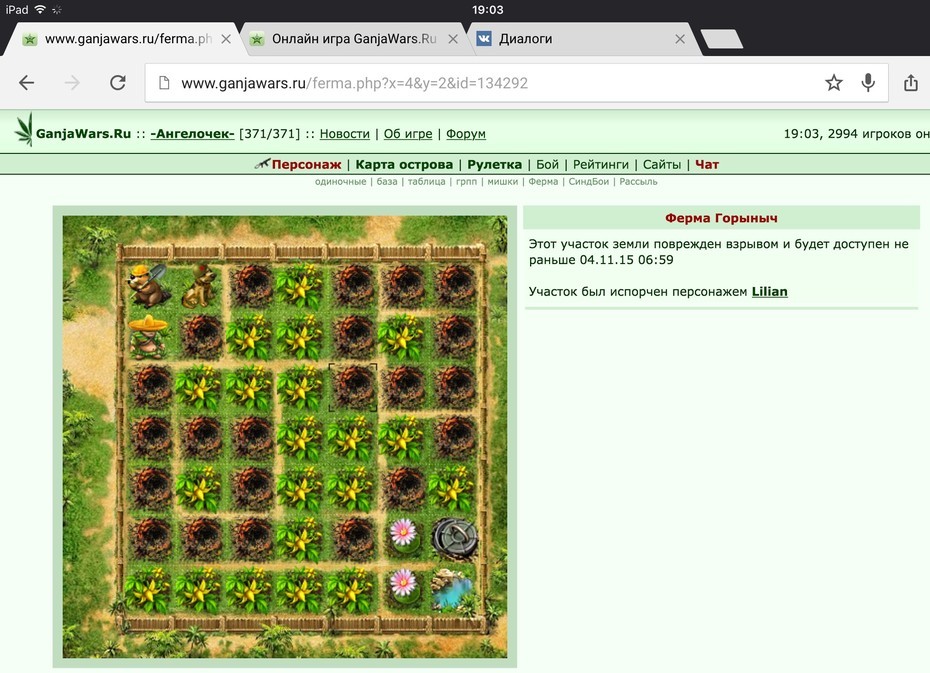Open a new browser tab
Screen dimensions: 930x673
[721, 39]
